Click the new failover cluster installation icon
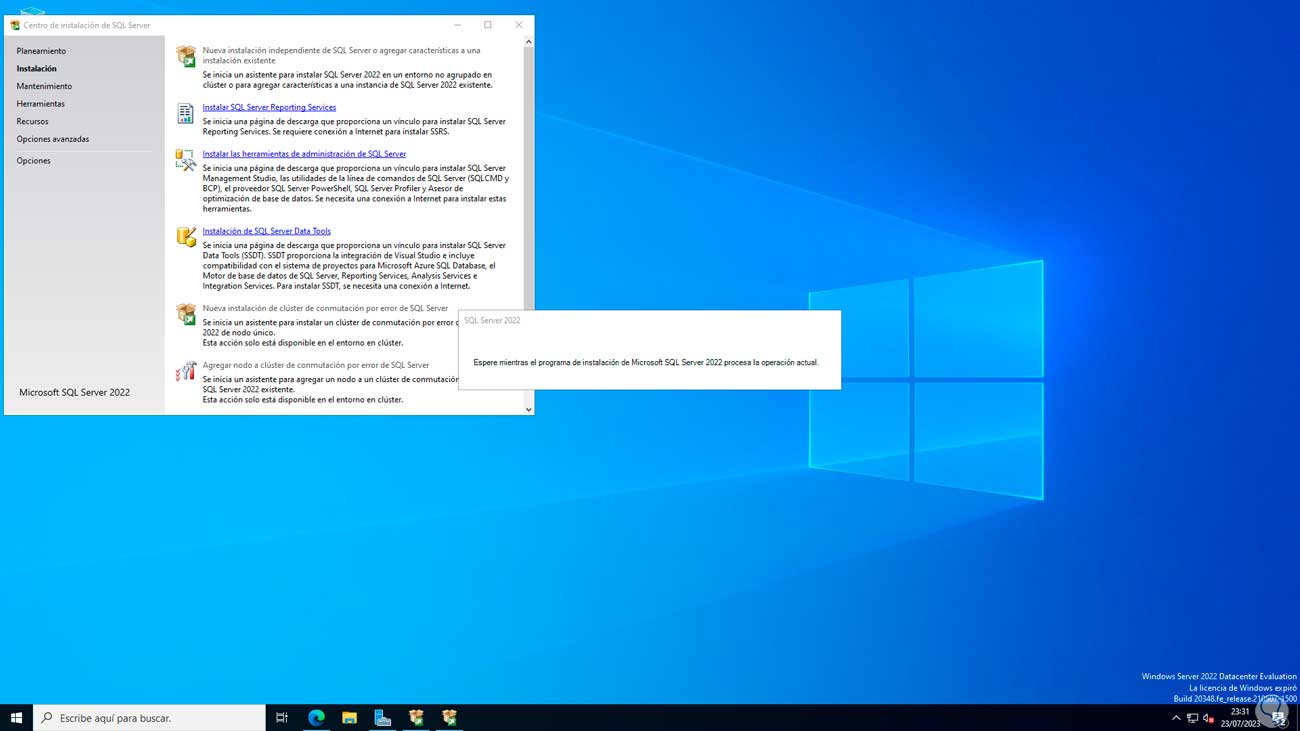This screenshot has height=731, width=1300. click(x=186, y=314)
